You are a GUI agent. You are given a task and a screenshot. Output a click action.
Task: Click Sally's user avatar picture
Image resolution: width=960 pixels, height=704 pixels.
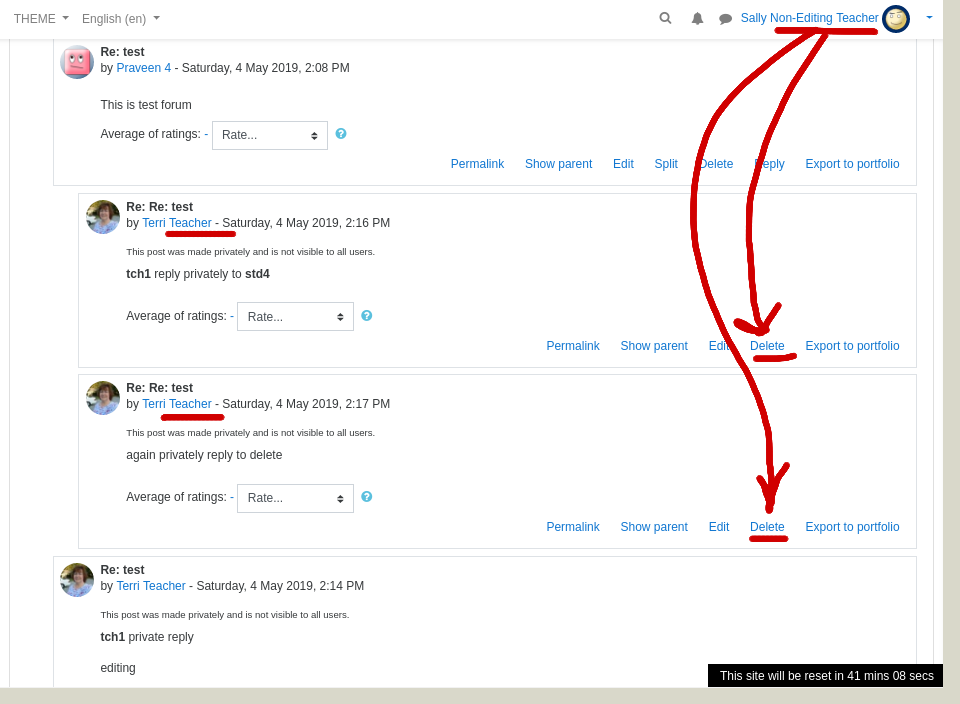point(896,18)
